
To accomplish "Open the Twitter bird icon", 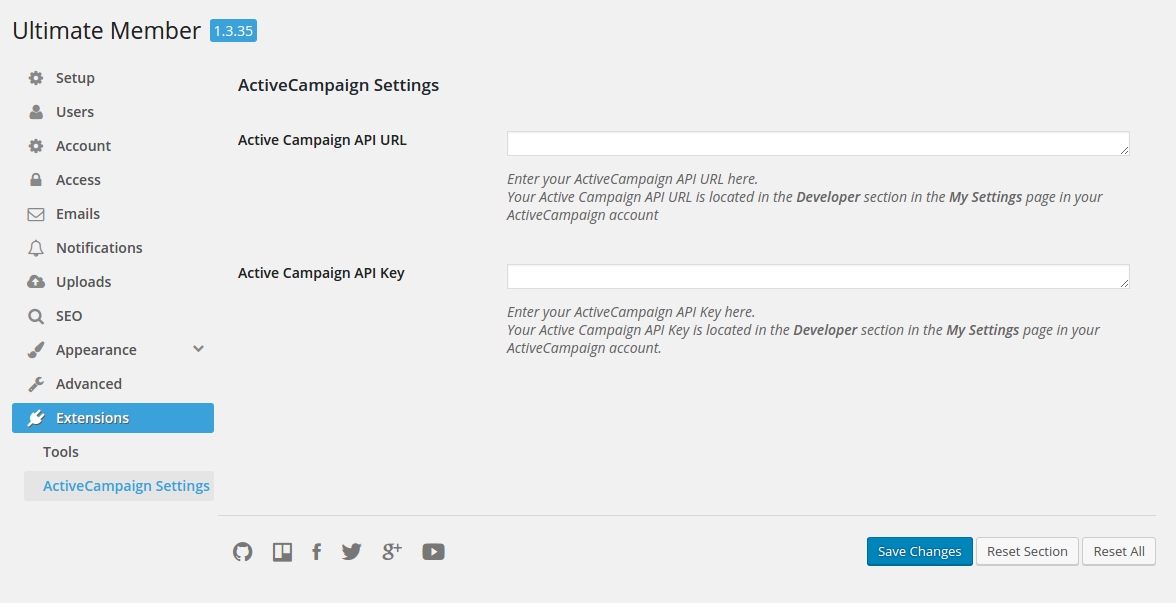I will 352,552.
